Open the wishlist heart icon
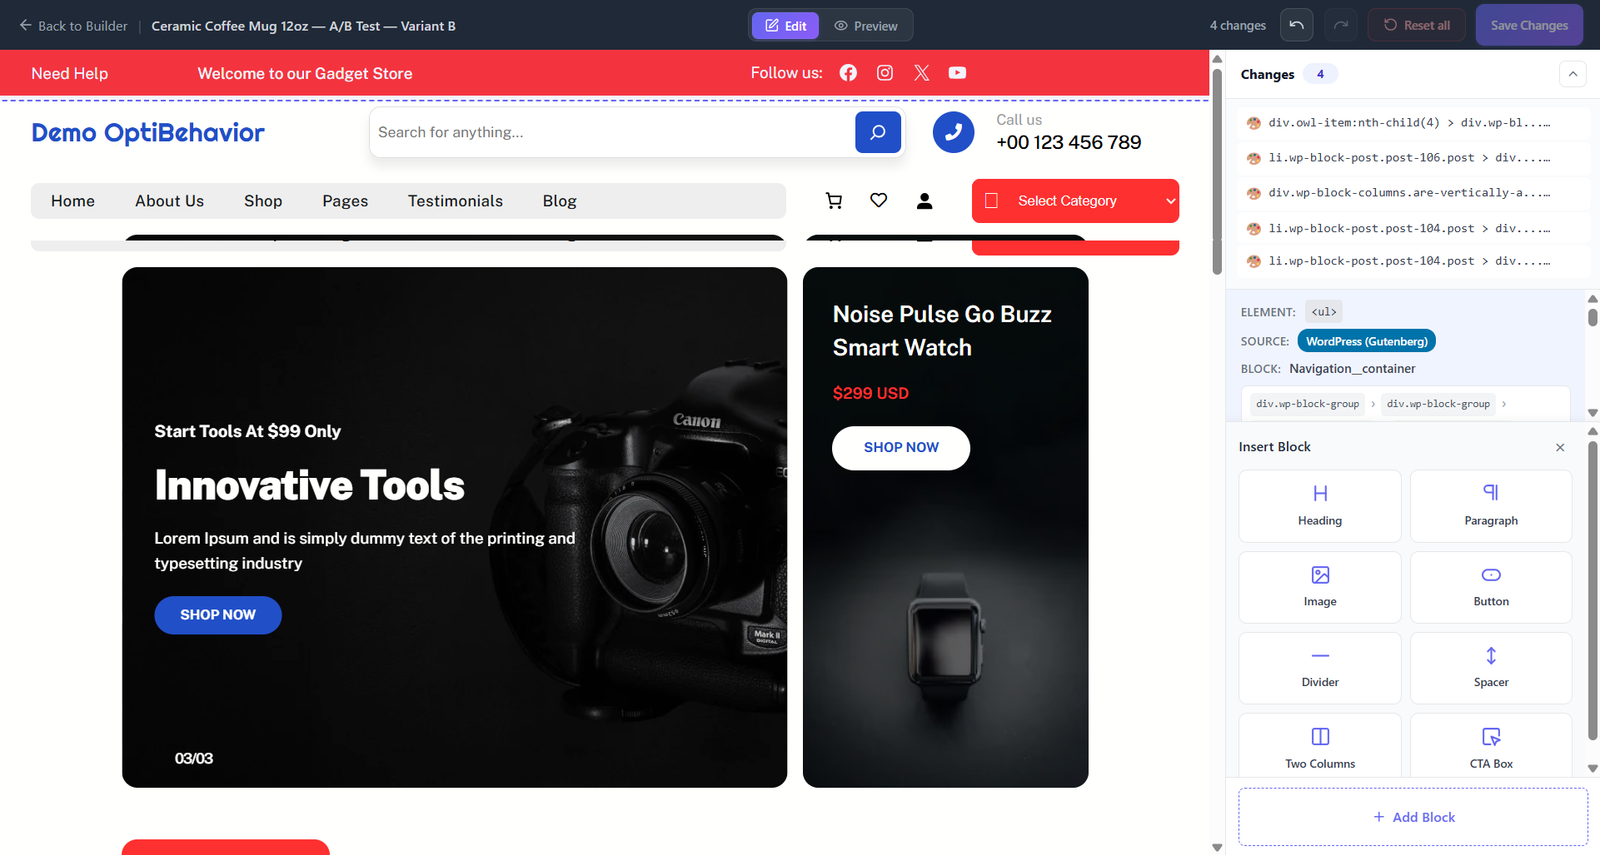The width and height of the screenshot is (1600, 855). pyautogui.click(x=879, y=201)
